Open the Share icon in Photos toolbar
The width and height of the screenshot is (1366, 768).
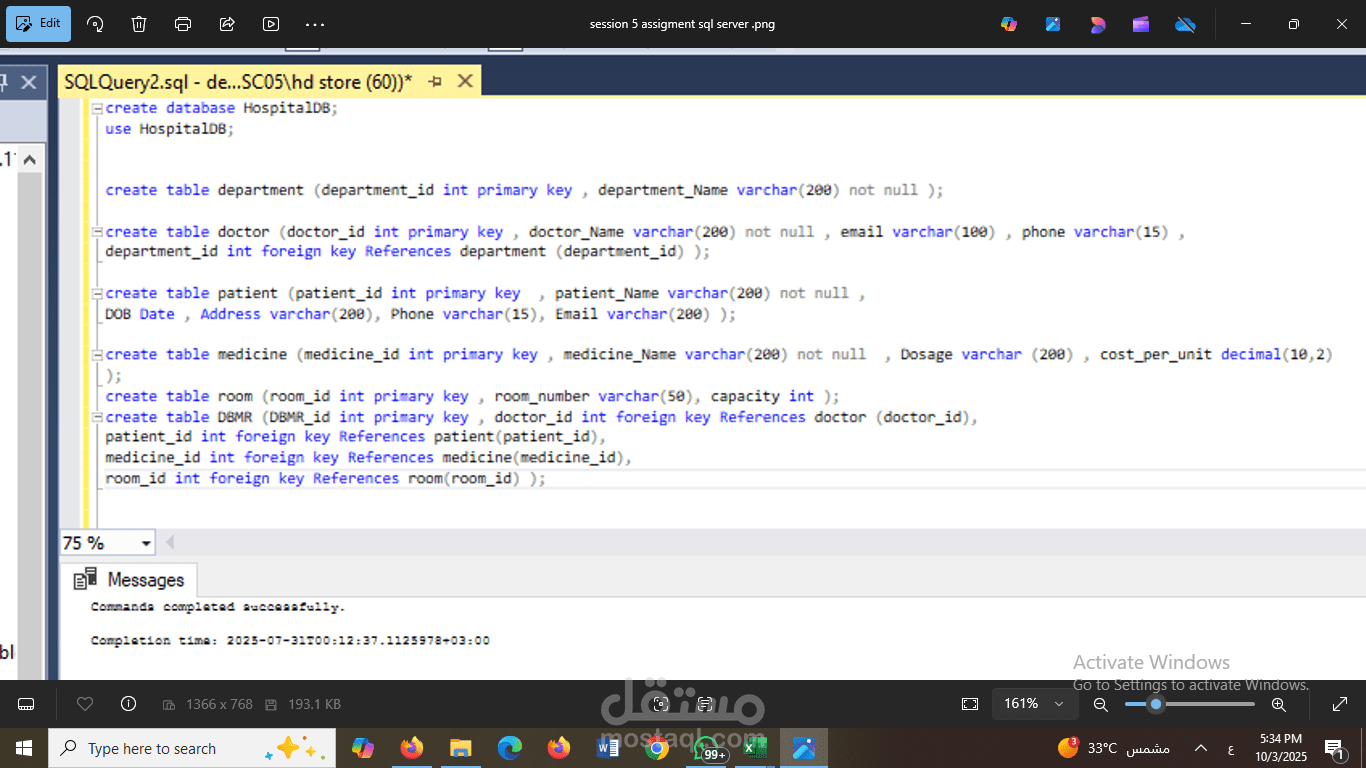pyautogui.click(x=227, y=24)
